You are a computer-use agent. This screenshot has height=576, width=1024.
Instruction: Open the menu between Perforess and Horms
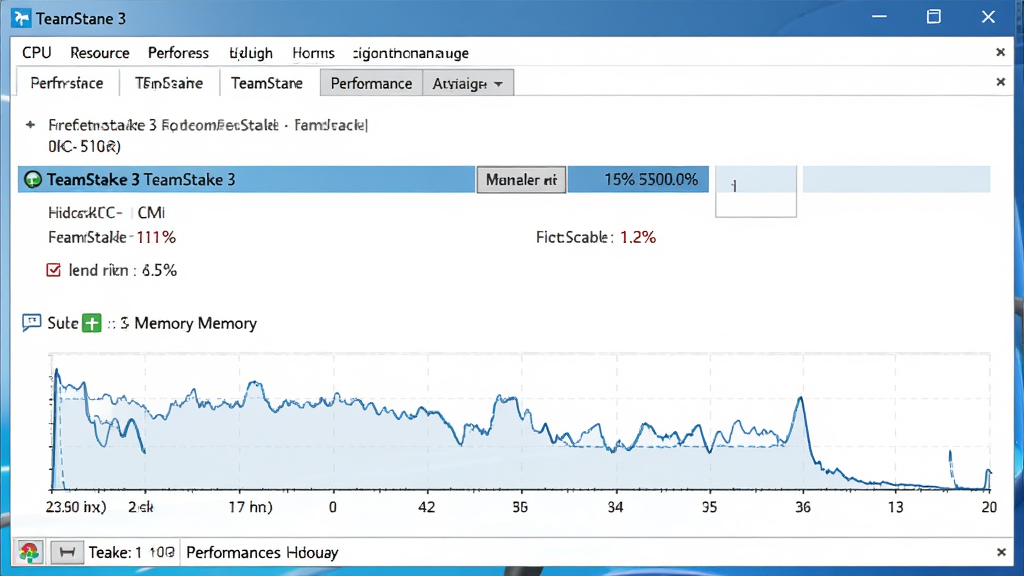pyautogui.click(x=251, y=53)
